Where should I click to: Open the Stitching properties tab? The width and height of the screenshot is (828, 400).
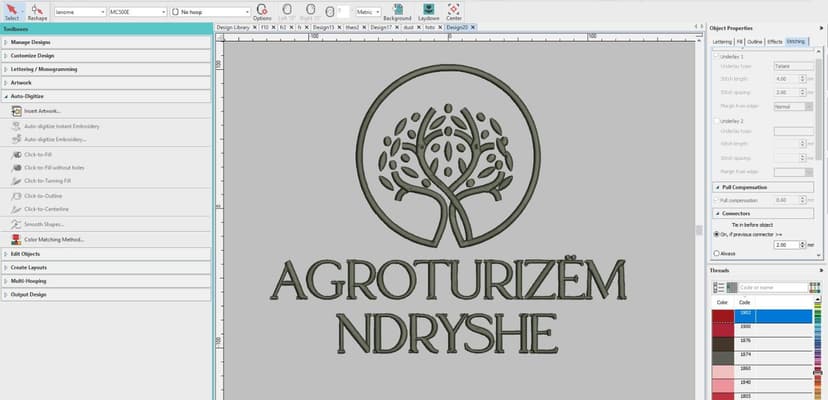(x=796, y=42)
